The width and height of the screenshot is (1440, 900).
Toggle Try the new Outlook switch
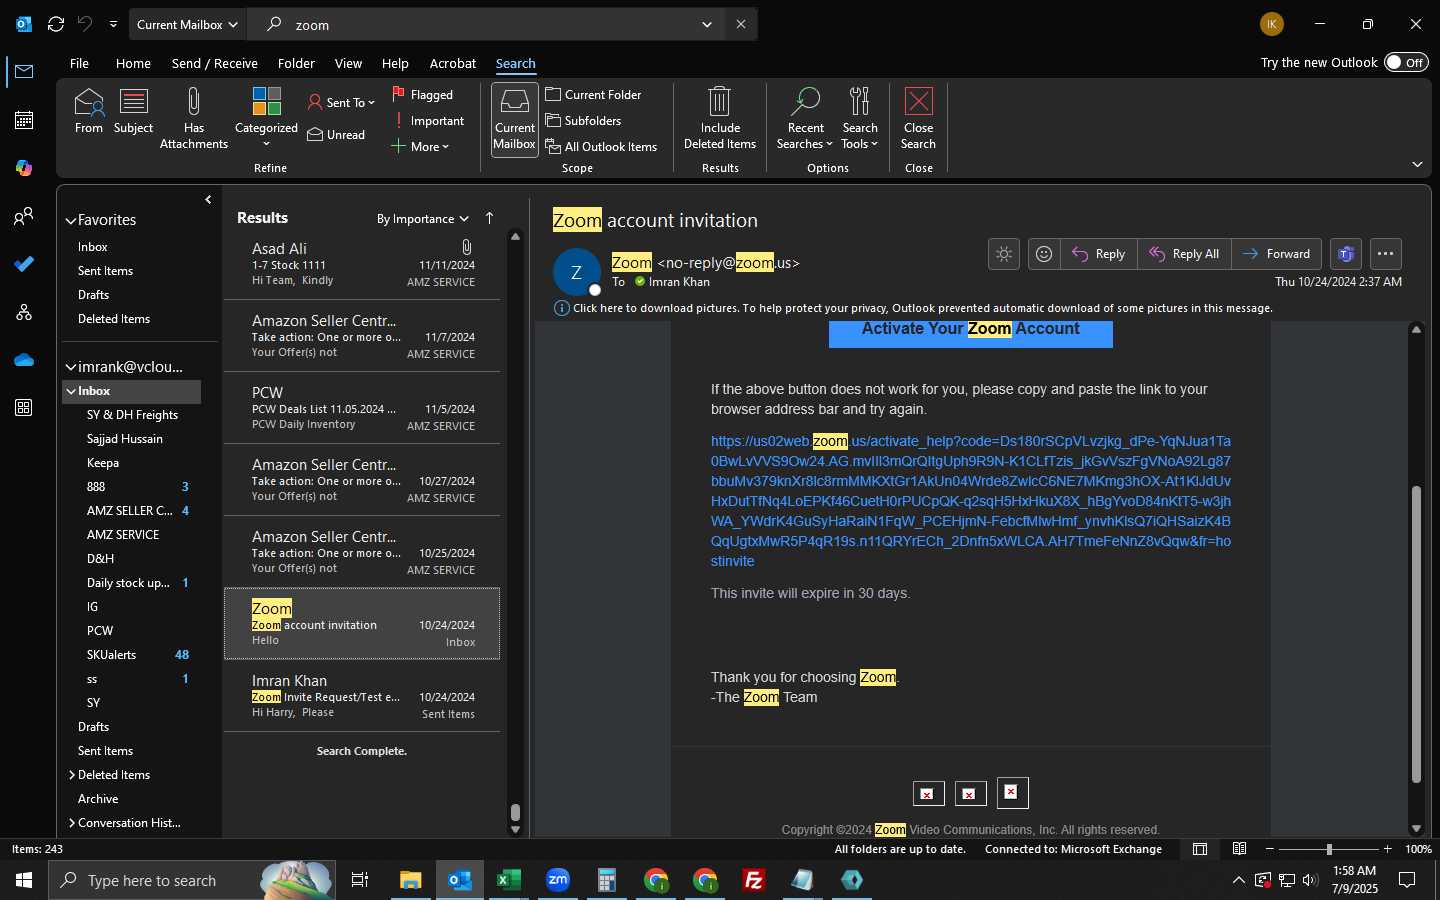point(1406,62)
